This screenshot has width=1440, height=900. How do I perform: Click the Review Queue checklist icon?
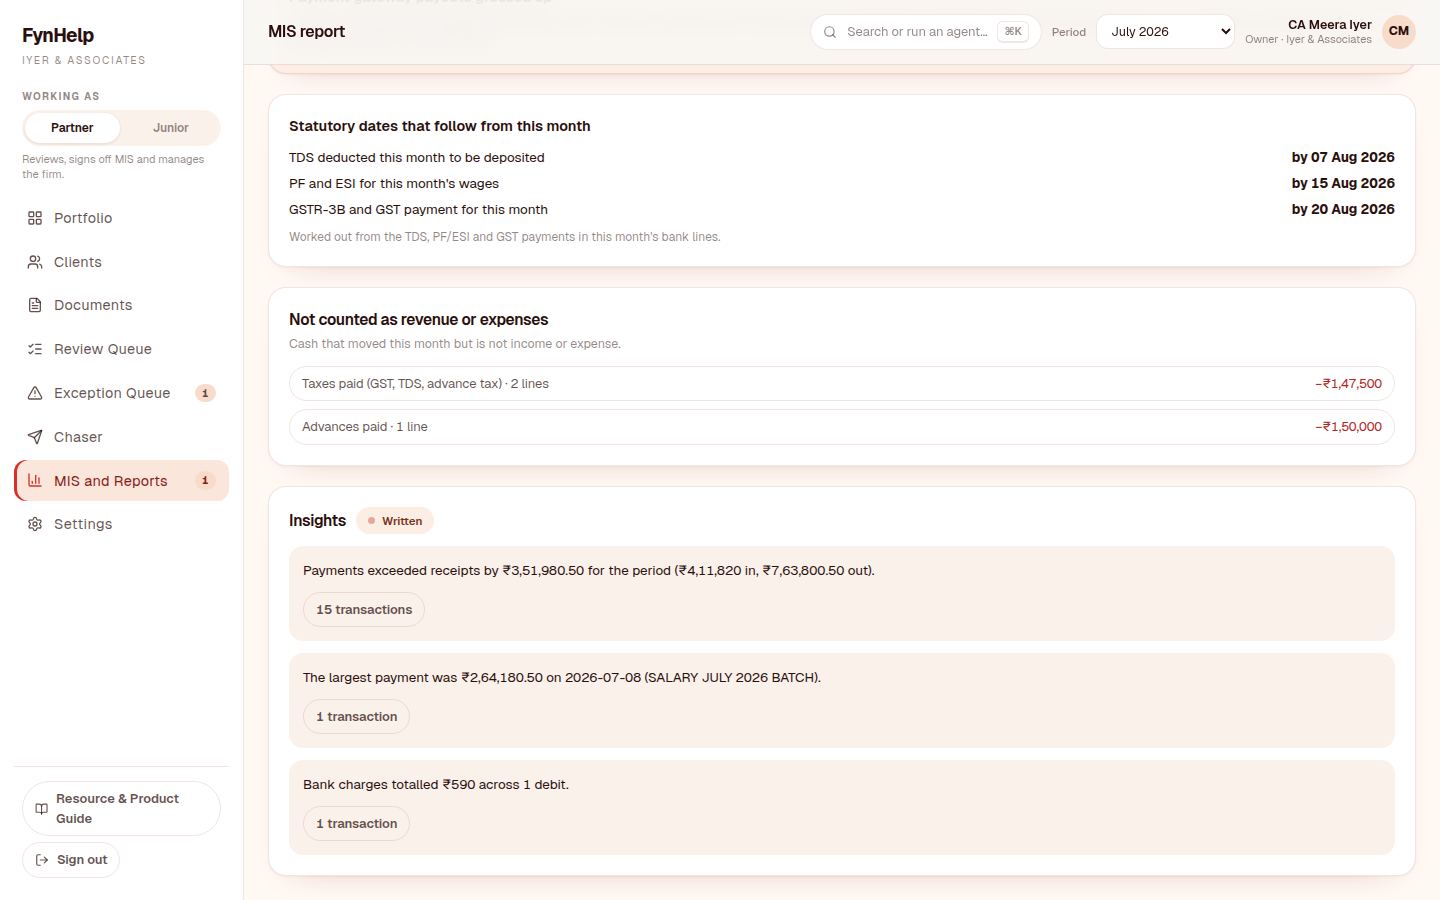coord(35,349)
